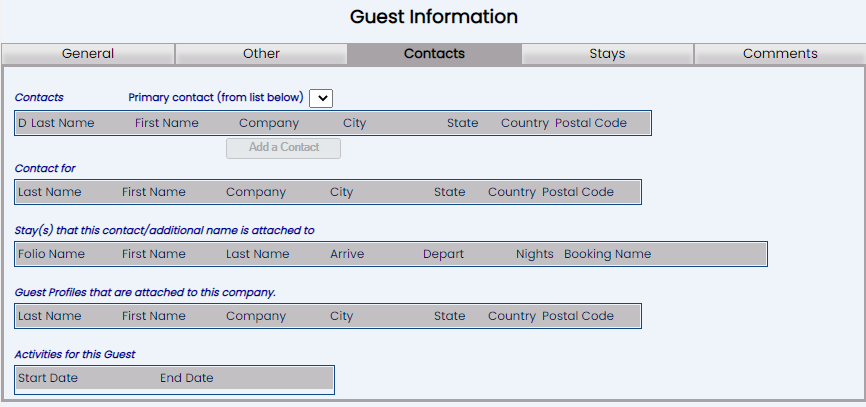Click Last Name header in Contacts table
Viewport: 866px width, 407px height.
tap(62, 123)
